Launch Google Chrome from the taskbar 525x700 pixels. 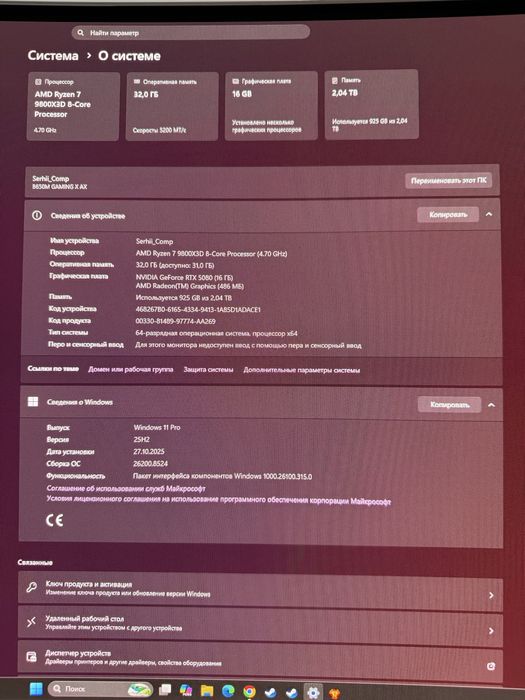coord(249,692)
